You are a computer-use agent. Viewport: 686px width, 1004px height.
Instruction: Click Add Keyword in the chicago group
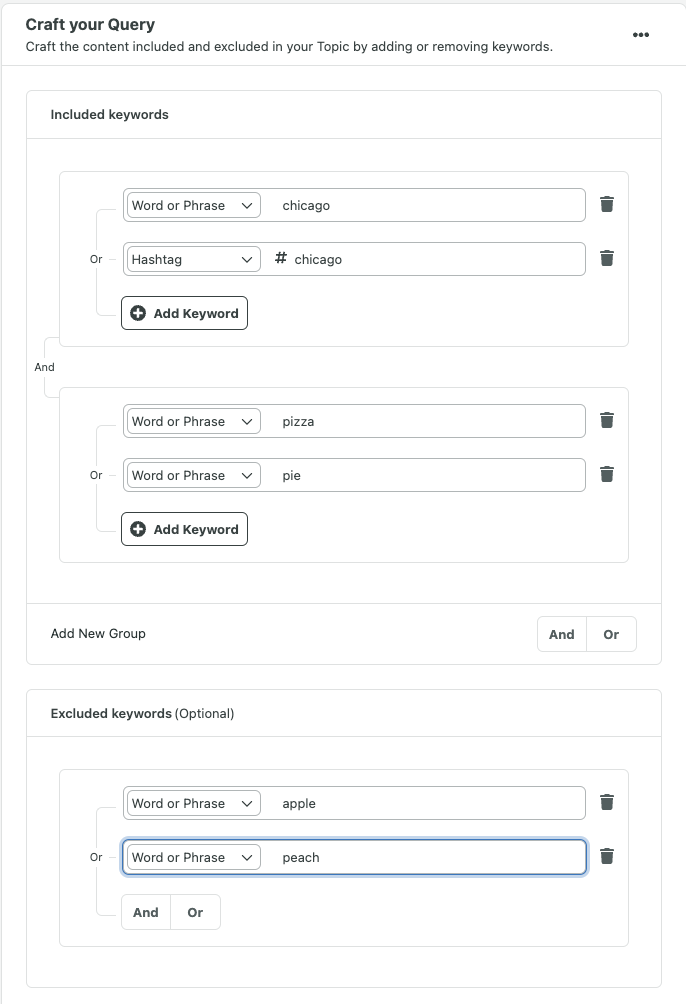pos(184,313)
